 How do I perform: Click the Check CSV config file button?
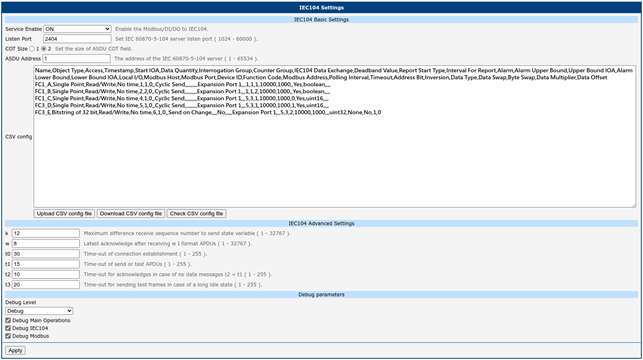click(196, 214)
